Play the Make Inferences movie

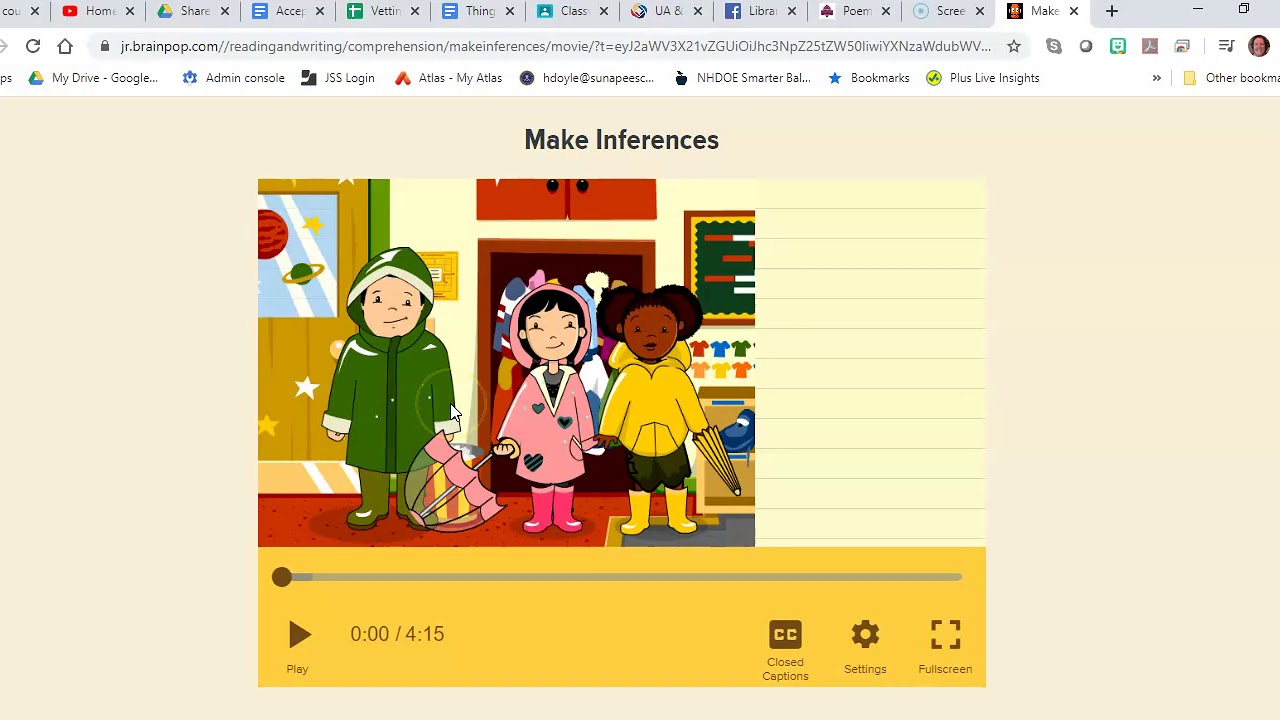[x=298, y=634]
